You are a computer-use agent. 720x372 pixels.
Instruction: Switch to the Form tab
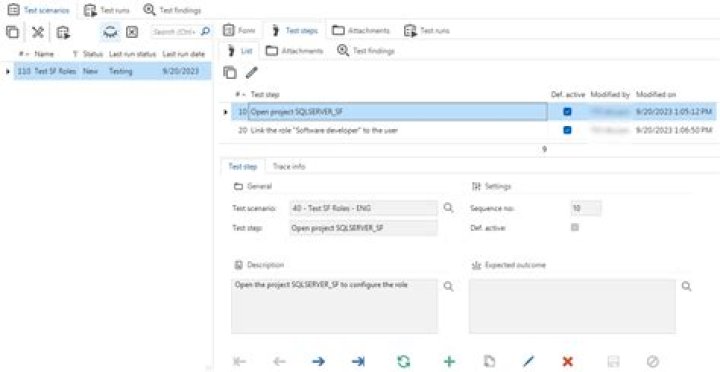click(240, 31)
